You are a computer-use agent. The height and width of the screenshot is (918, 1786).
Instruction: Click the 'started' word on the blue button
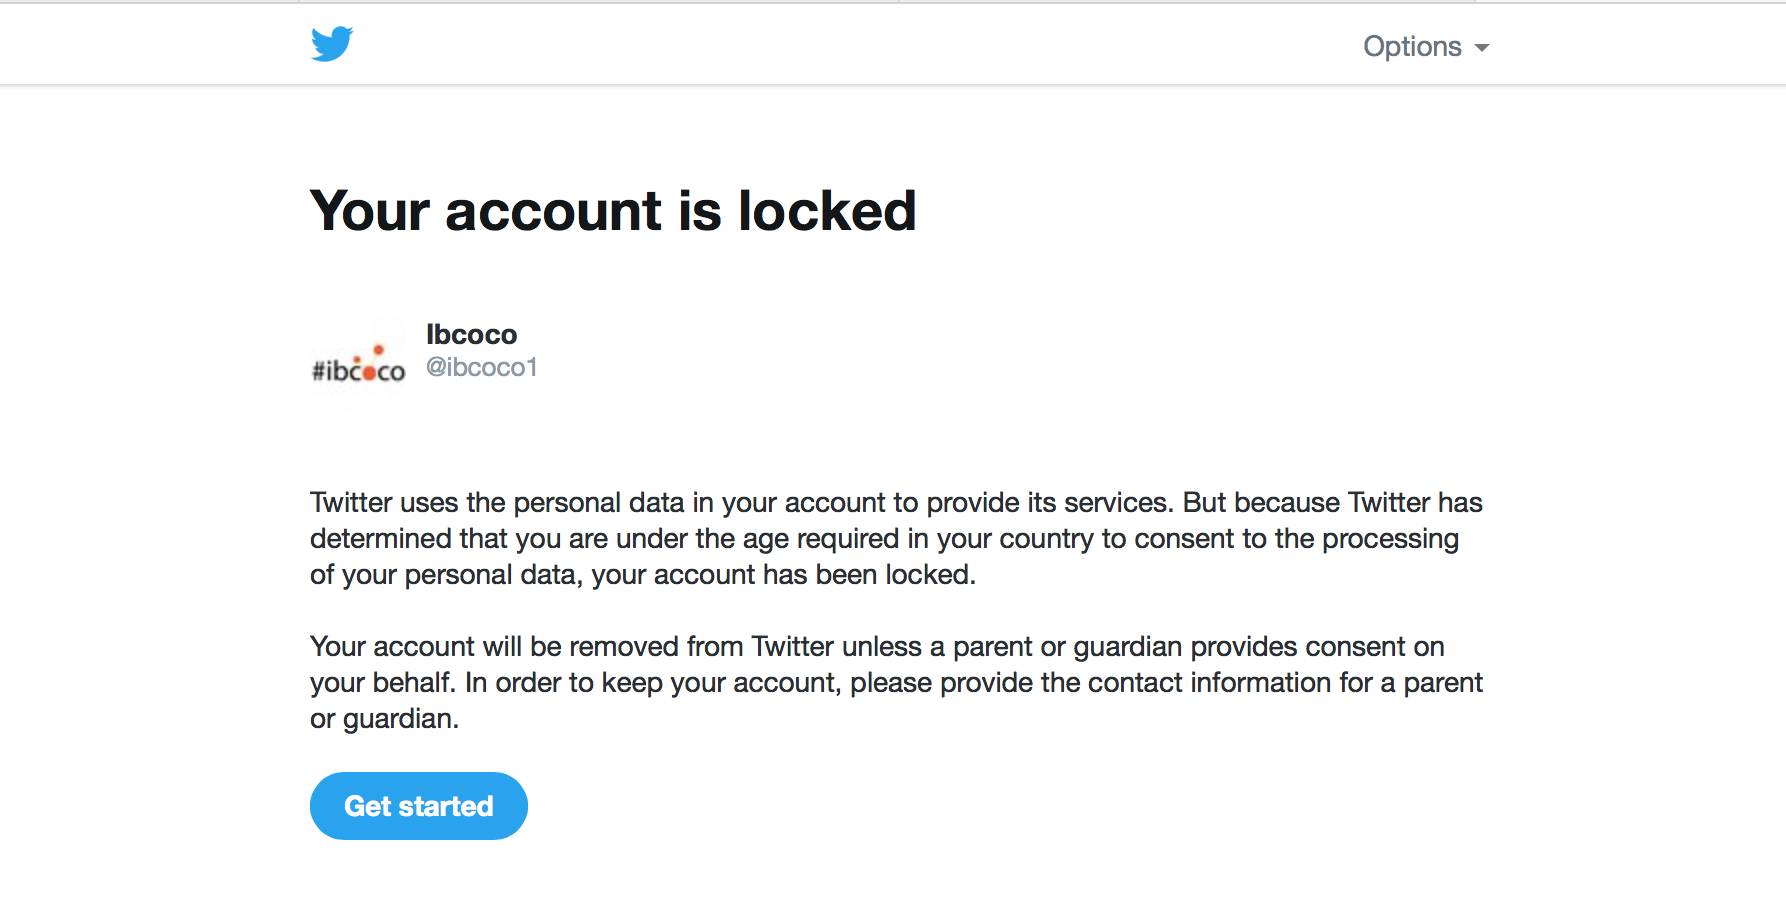click(x=446, y=806)
